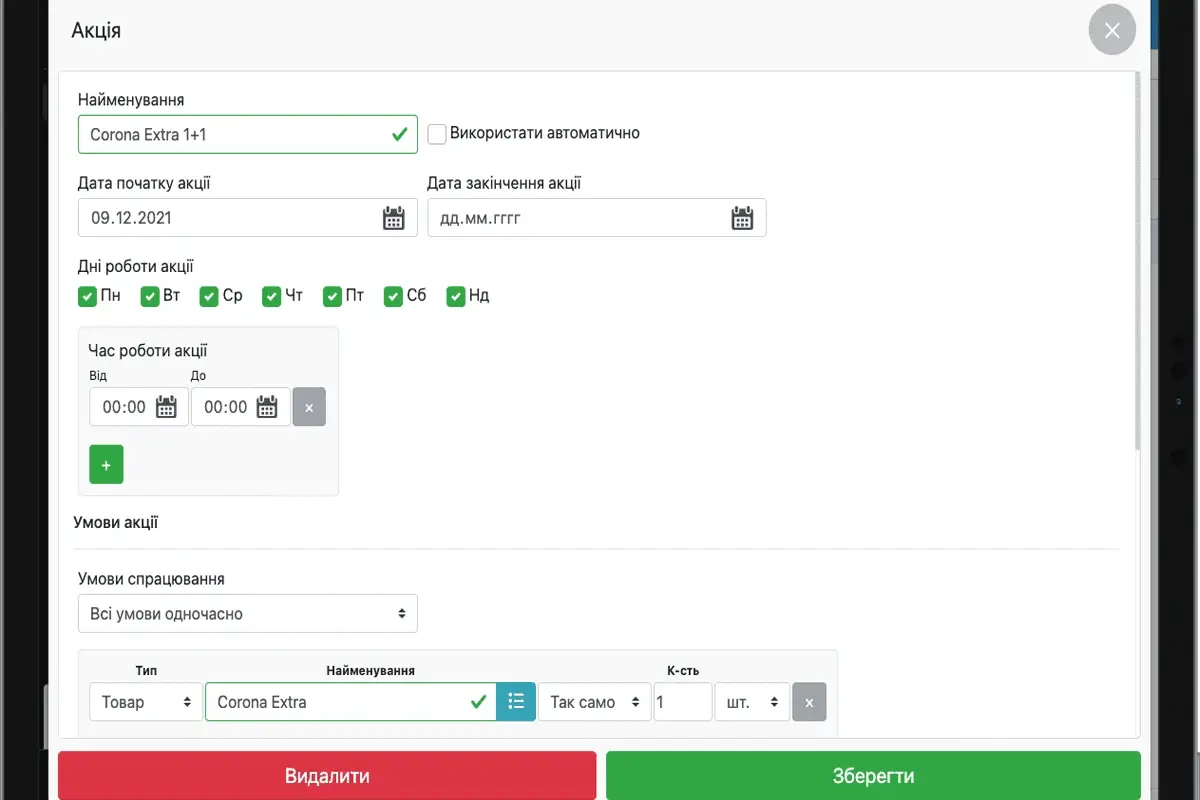Uncheck the Пн weekday checkbox

pos(88,296)
